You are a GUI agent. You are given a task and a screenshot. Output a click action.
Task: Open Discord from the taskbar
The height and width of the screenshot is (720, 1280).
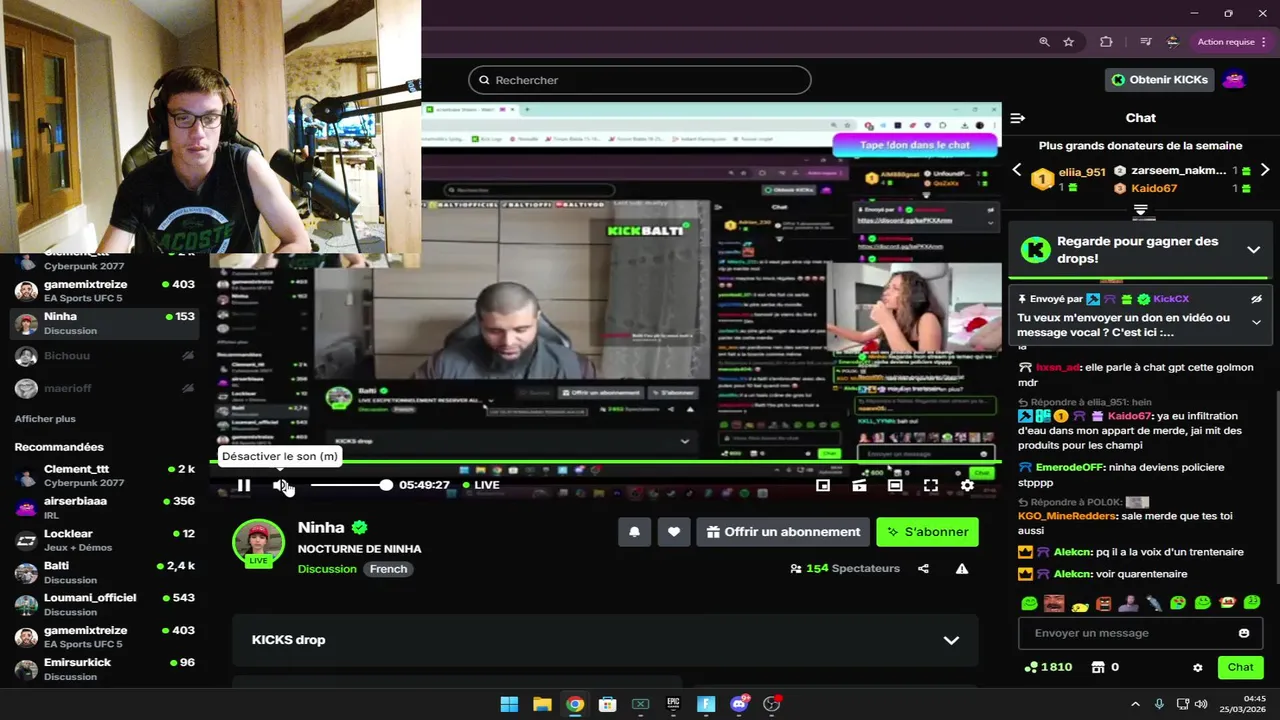[739, 704]
